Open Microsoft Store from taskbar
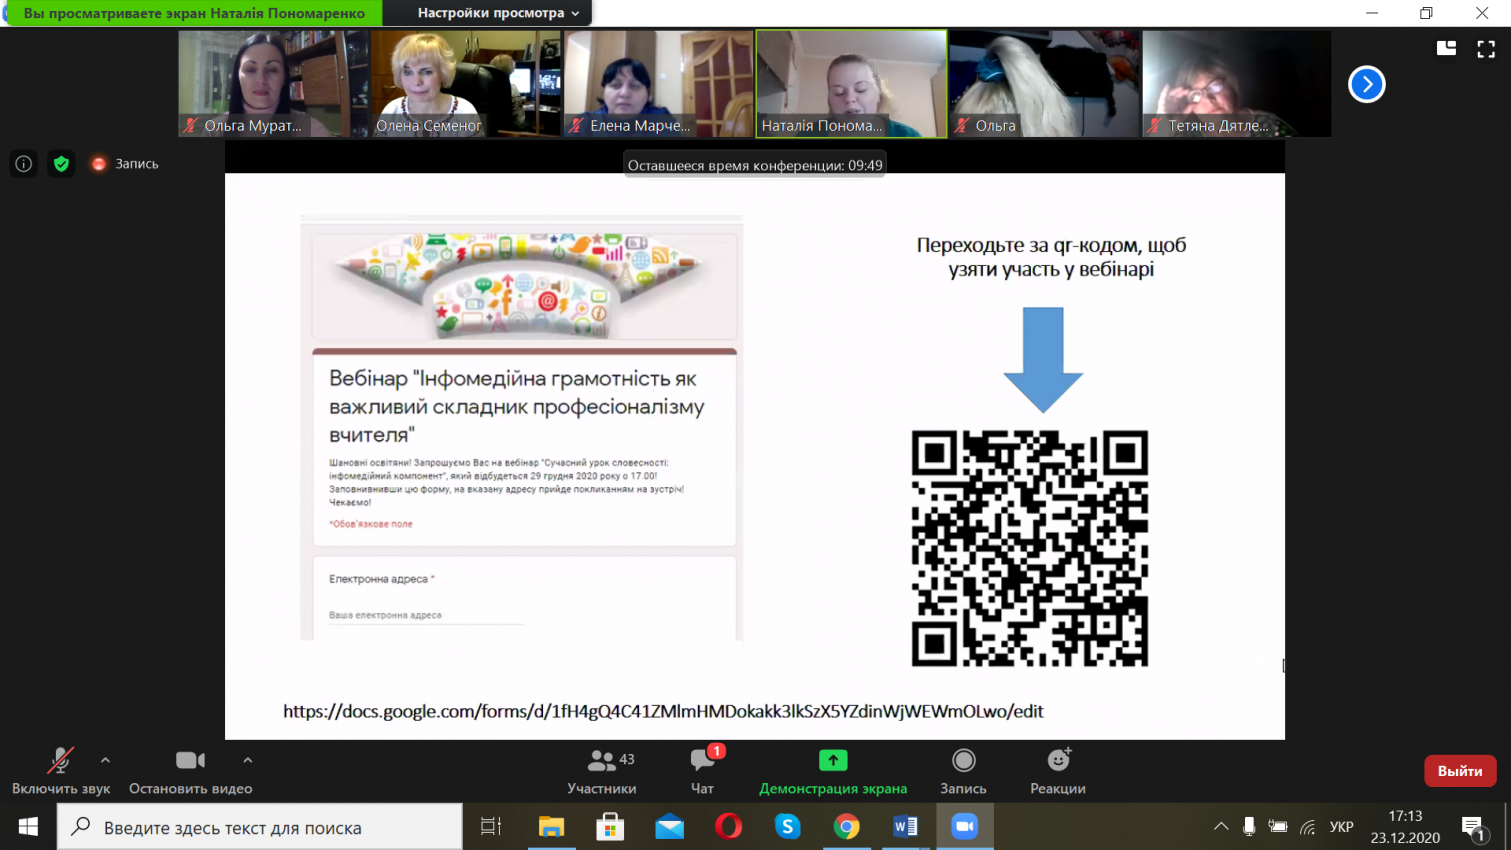1511x850 pixels. coord(610,827)
